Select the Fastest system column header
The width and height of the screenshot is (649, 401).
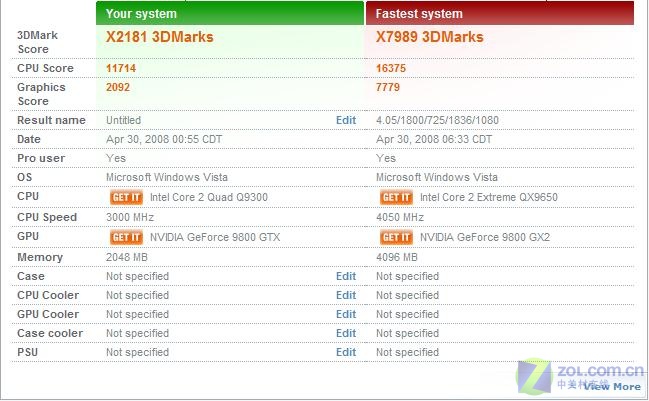pos(500,13)
